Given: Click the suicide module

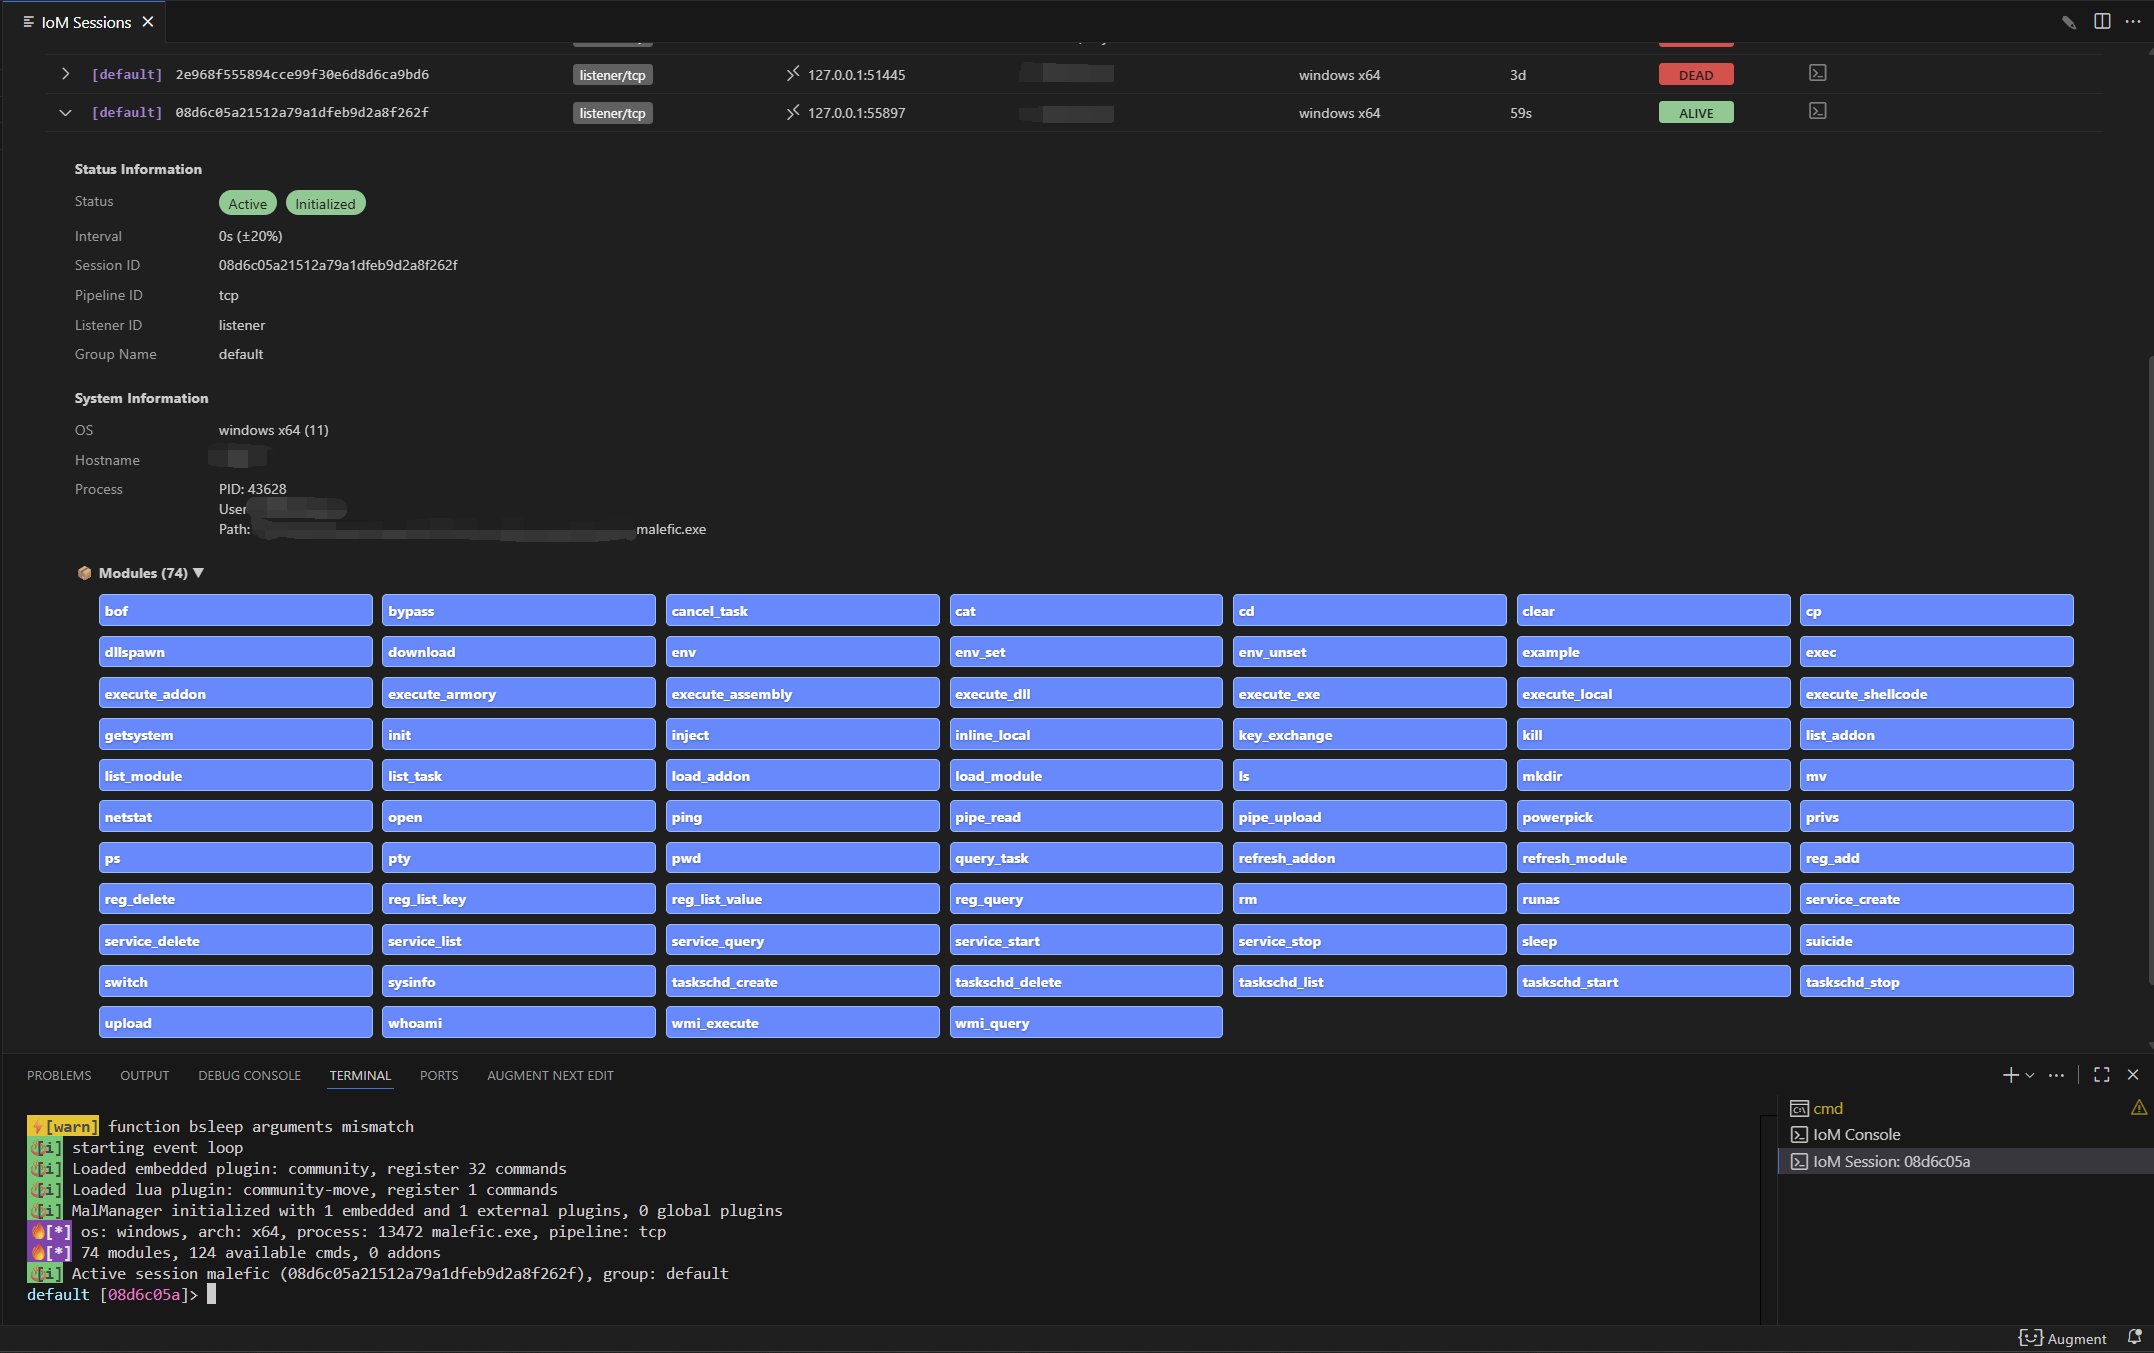Looking at the screenshot, I should 1936,940.
